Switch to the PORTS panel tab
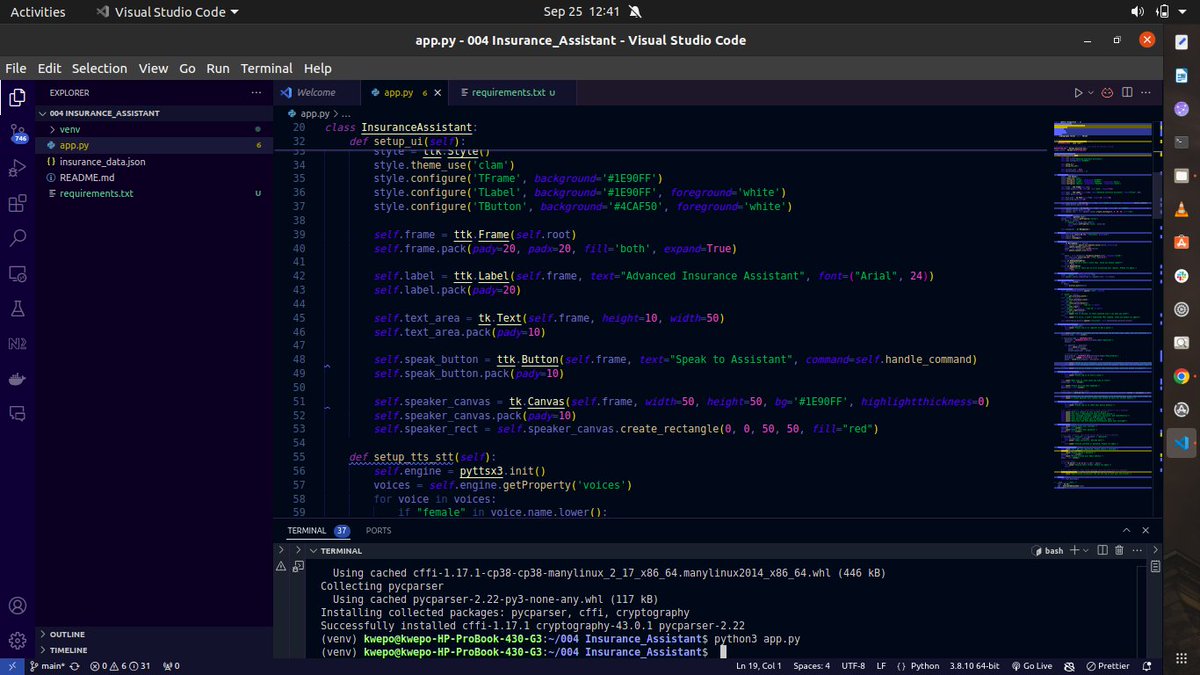Viewport: 1200px width, 675px height. (x=379, y=530)
